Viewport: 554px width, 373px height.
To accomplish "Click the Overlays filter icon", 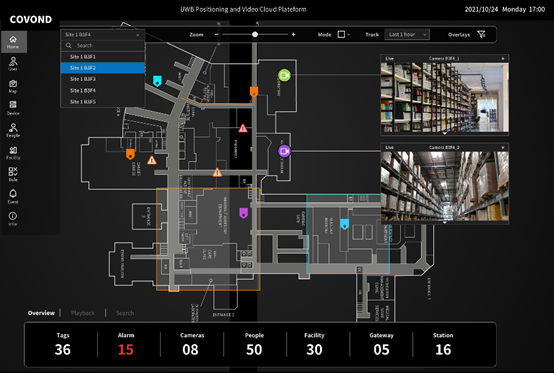I will pos(481,34).
